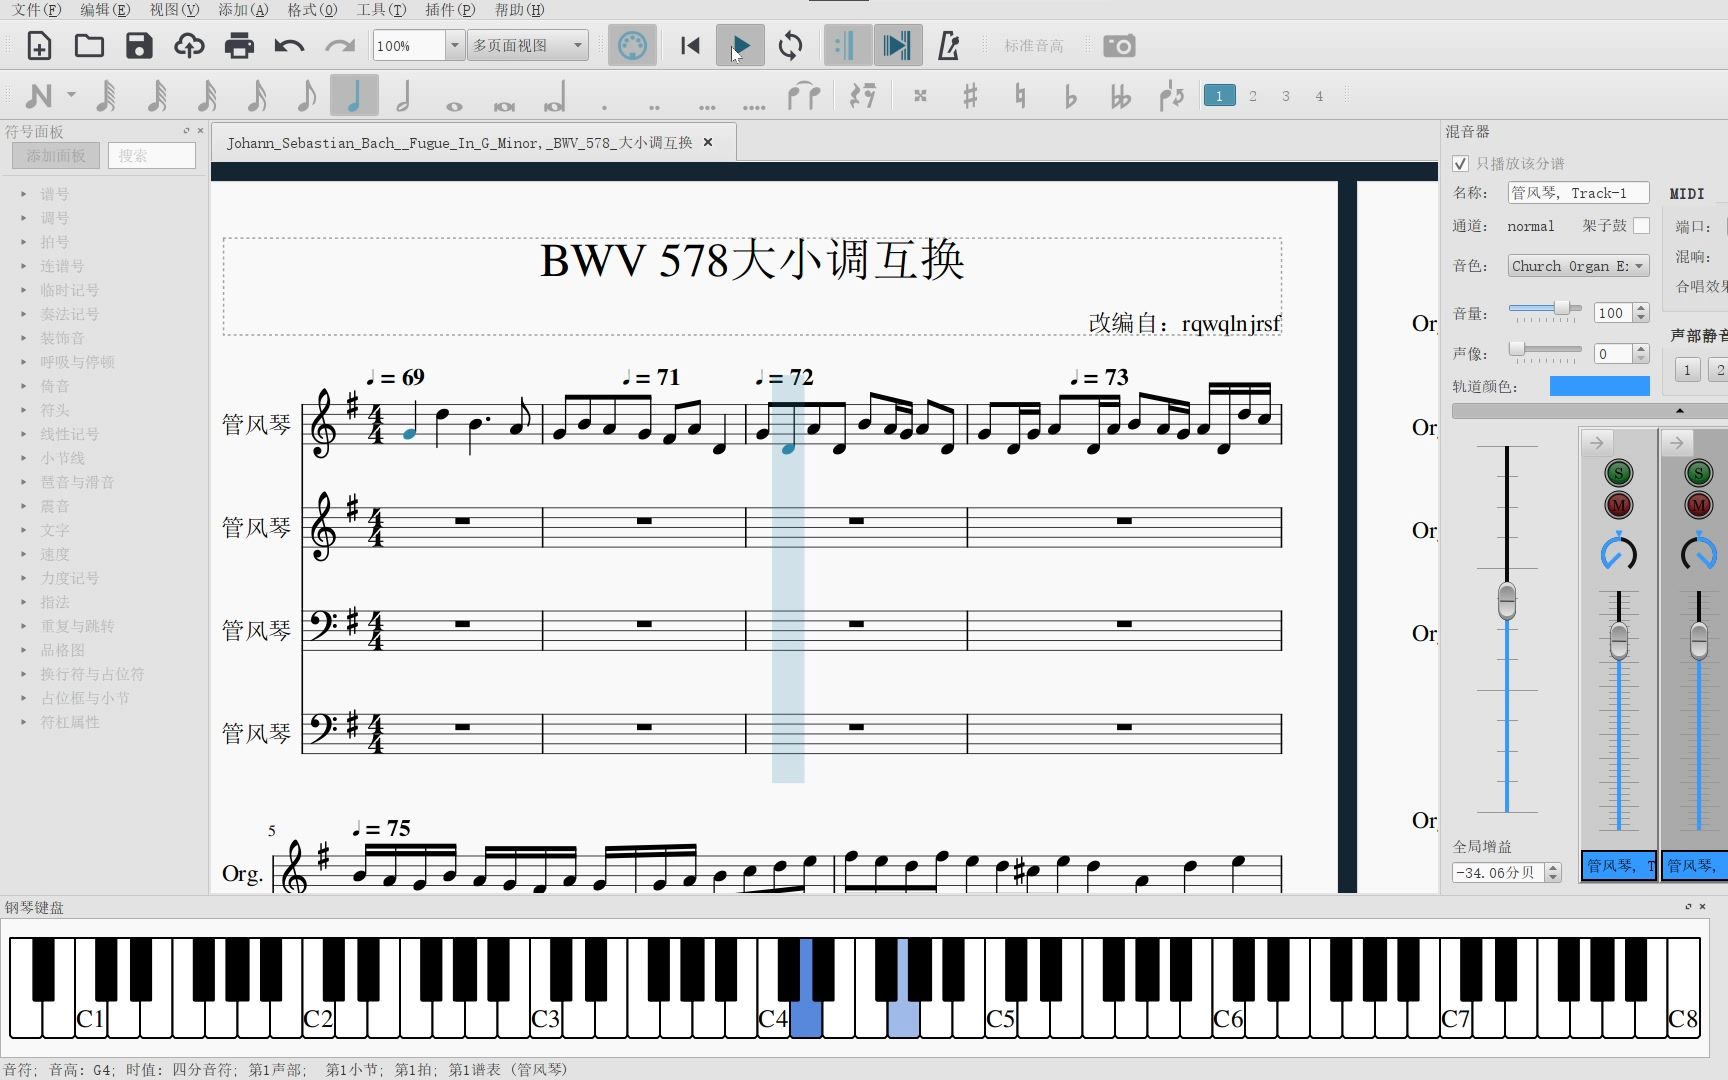
Task: Select the whole note duration
Action: click(x=454, y=105)
